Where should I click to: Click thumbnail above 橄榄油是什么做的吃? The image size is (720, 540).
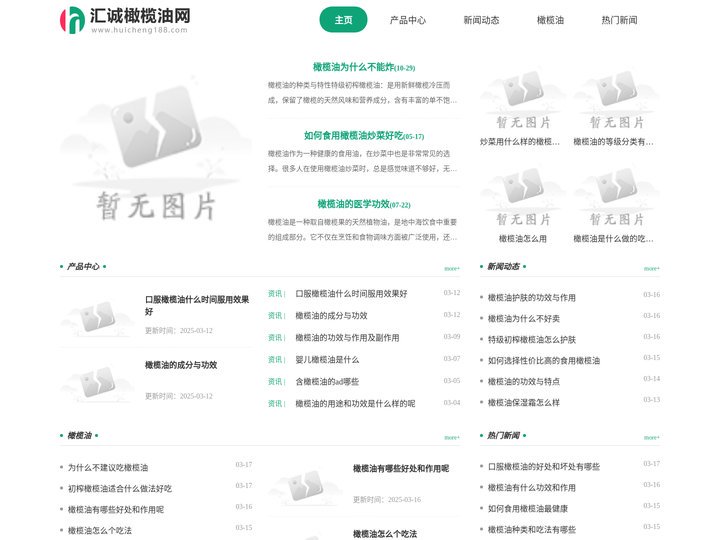[616, 196]
